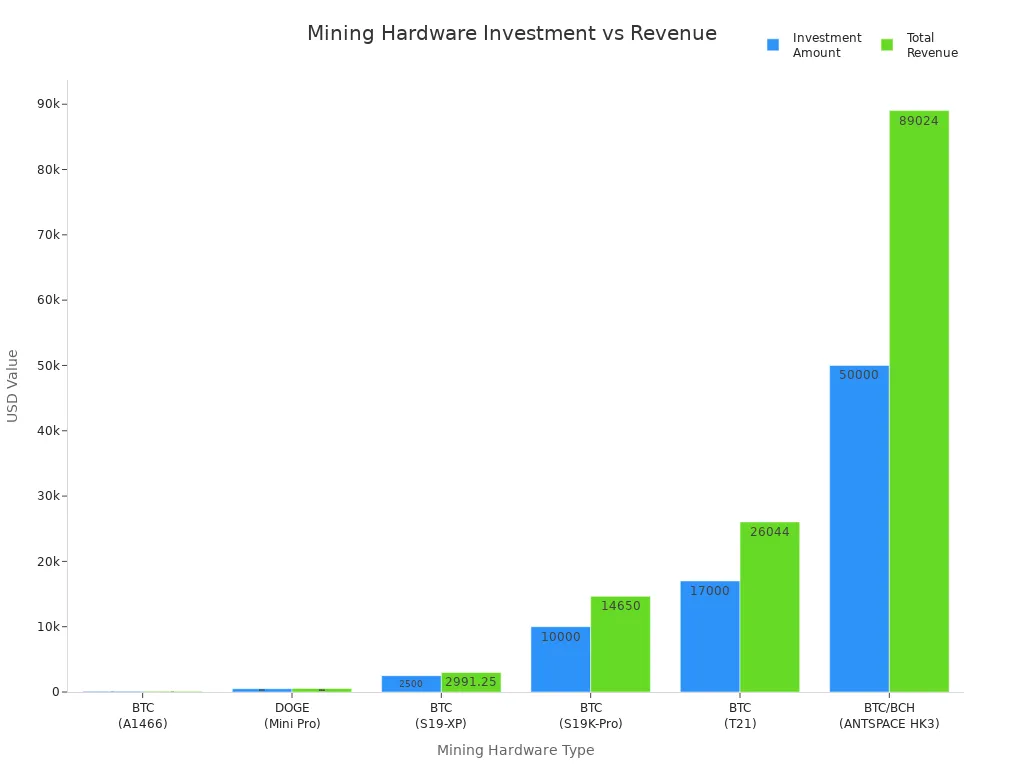Click the USD Value axis title

pyautogui.click(x=14, y=384)
